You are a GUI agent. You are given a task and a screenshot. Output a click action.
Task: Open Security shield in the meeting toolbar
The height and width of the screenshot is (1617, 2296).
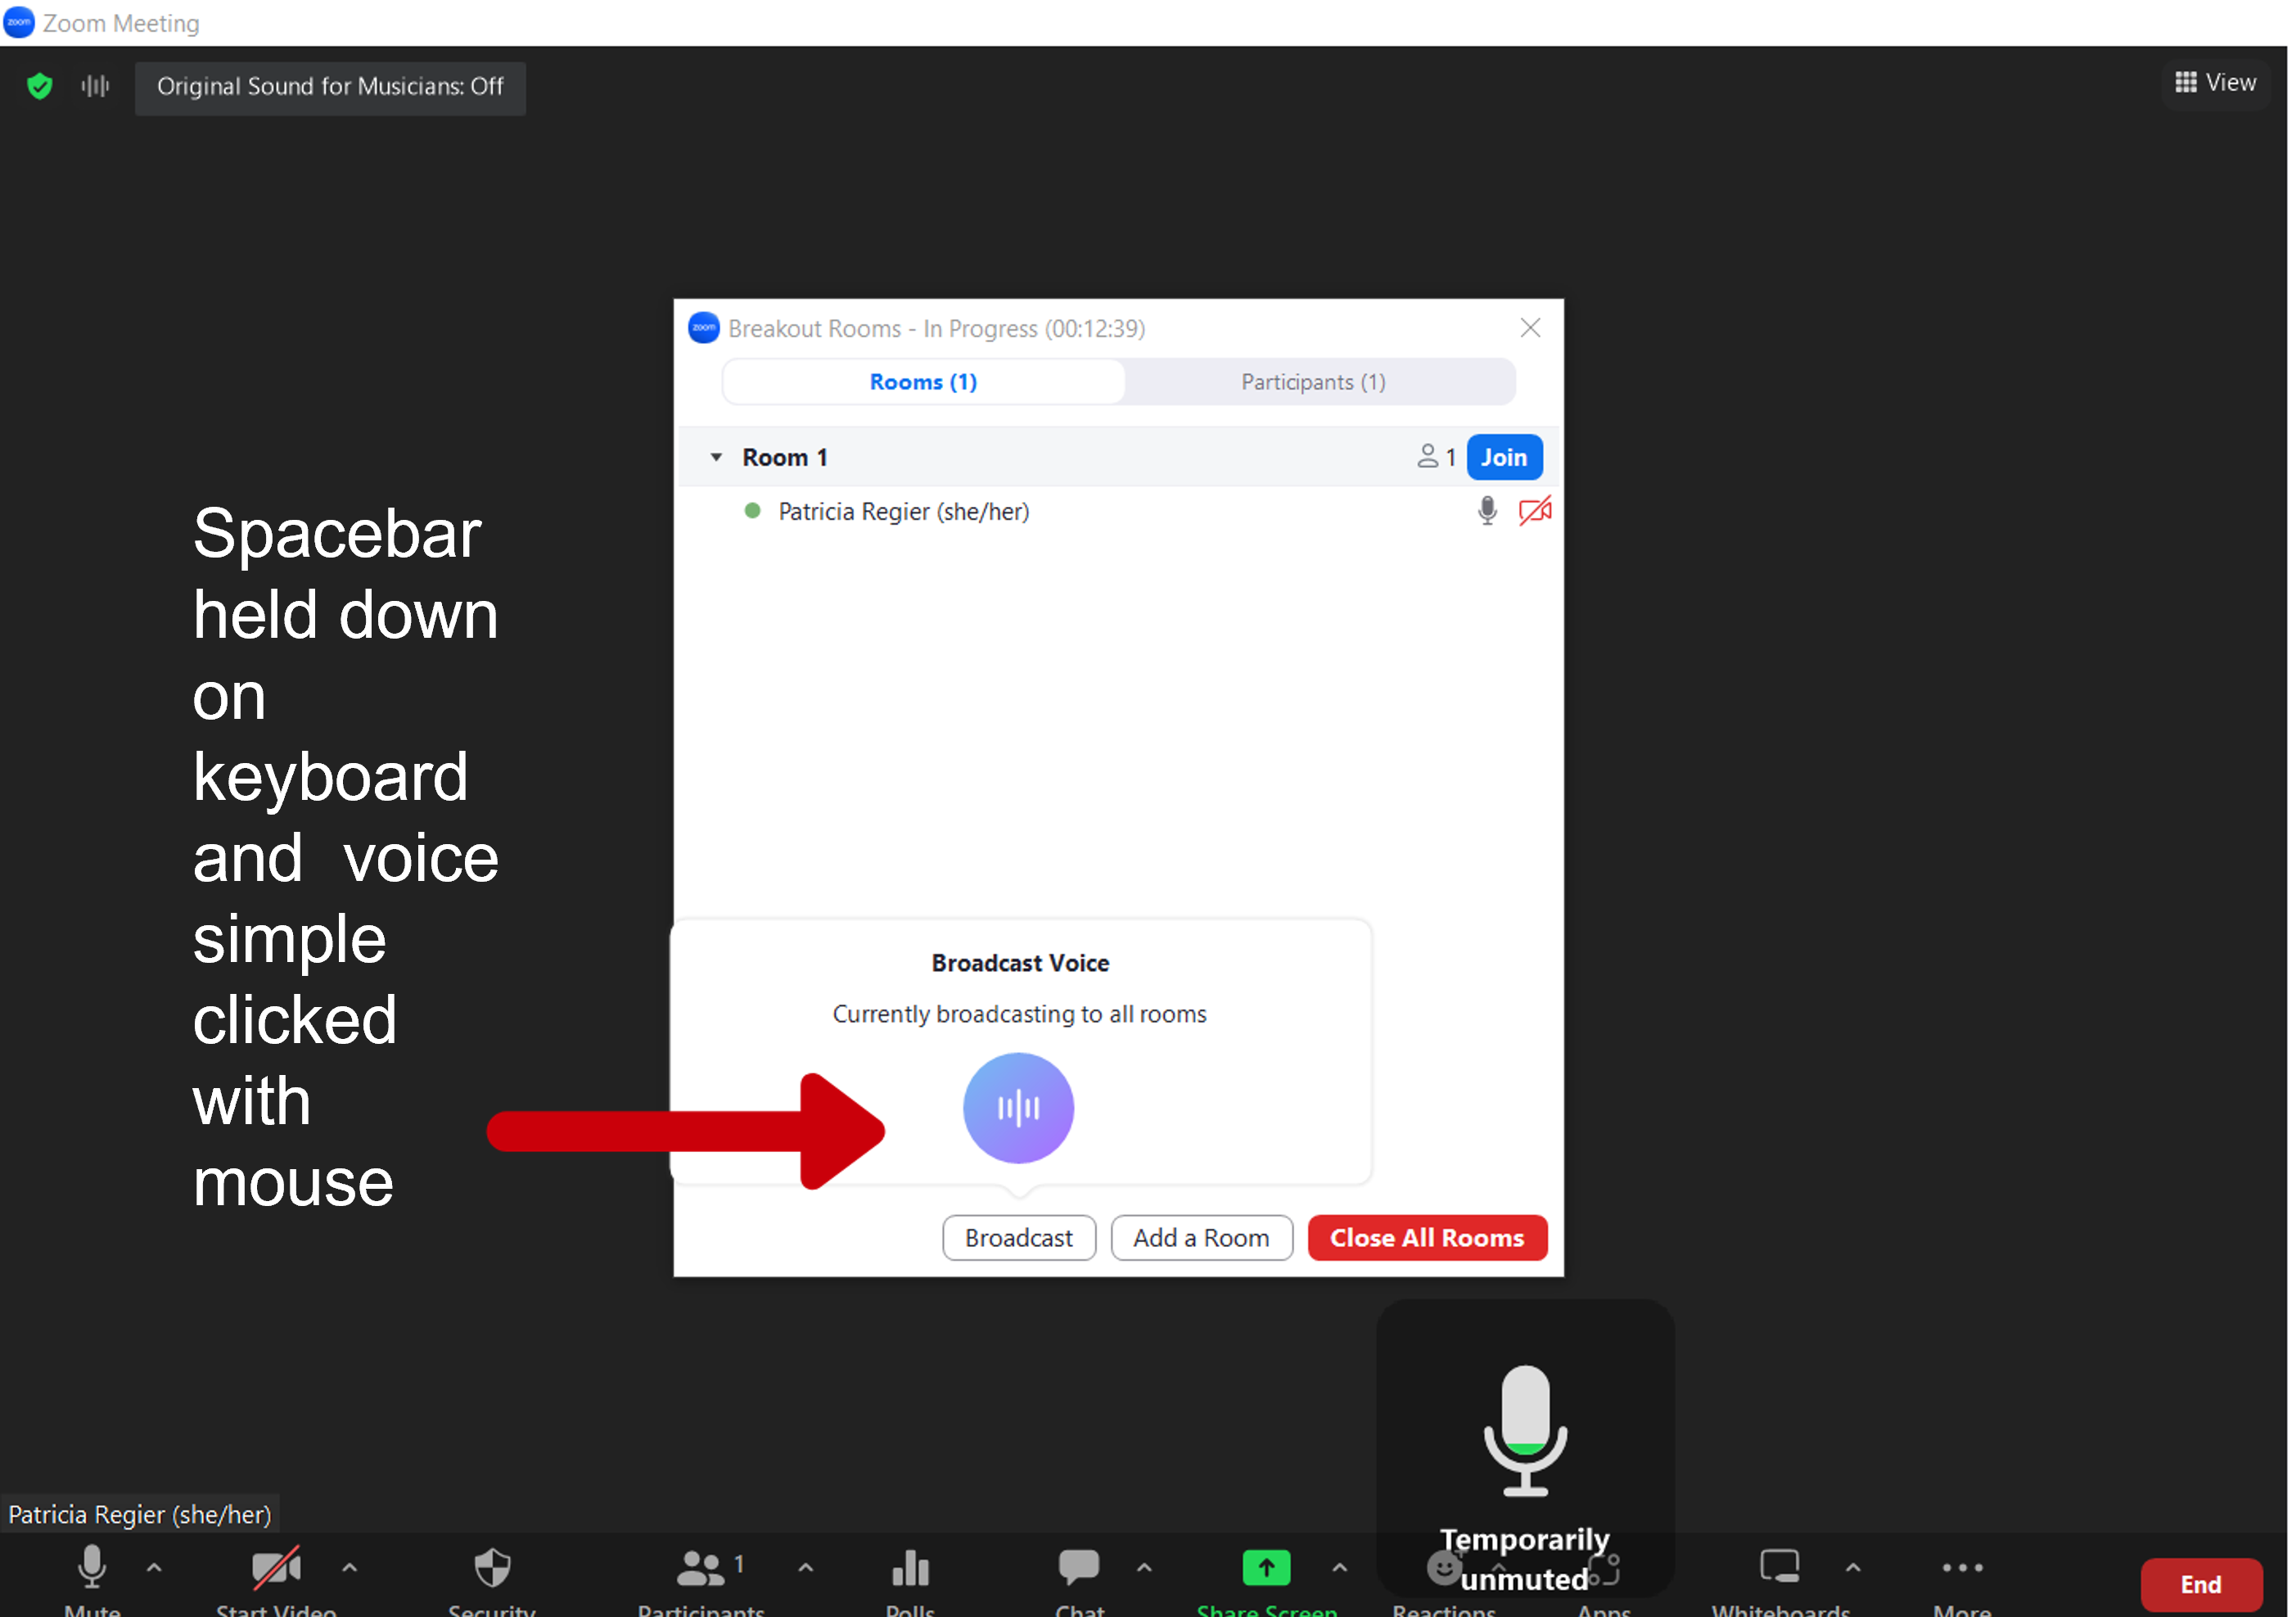(492, 1568)
